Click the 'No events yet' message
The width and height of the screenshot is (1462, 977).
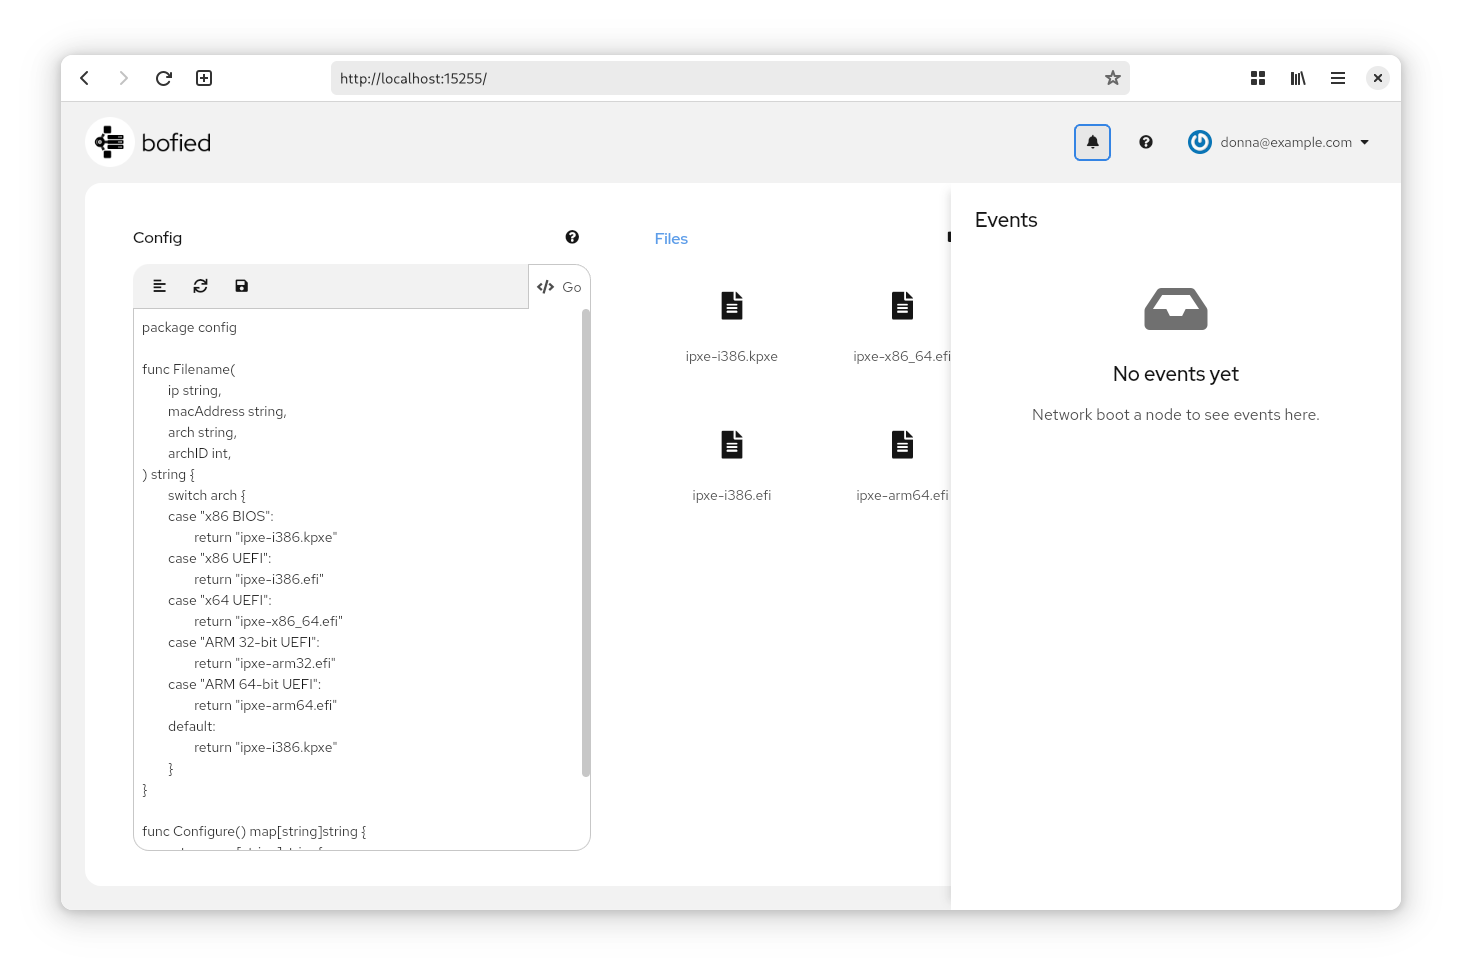(1176, 374)
